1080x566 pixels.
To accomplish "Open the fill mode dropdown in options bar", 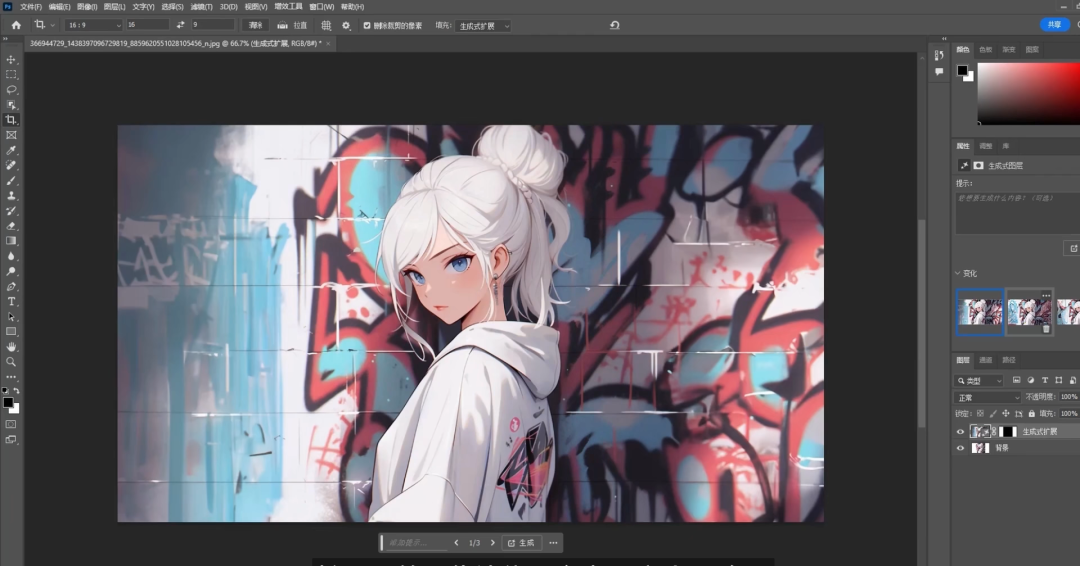I will click(x=484, y=25).
